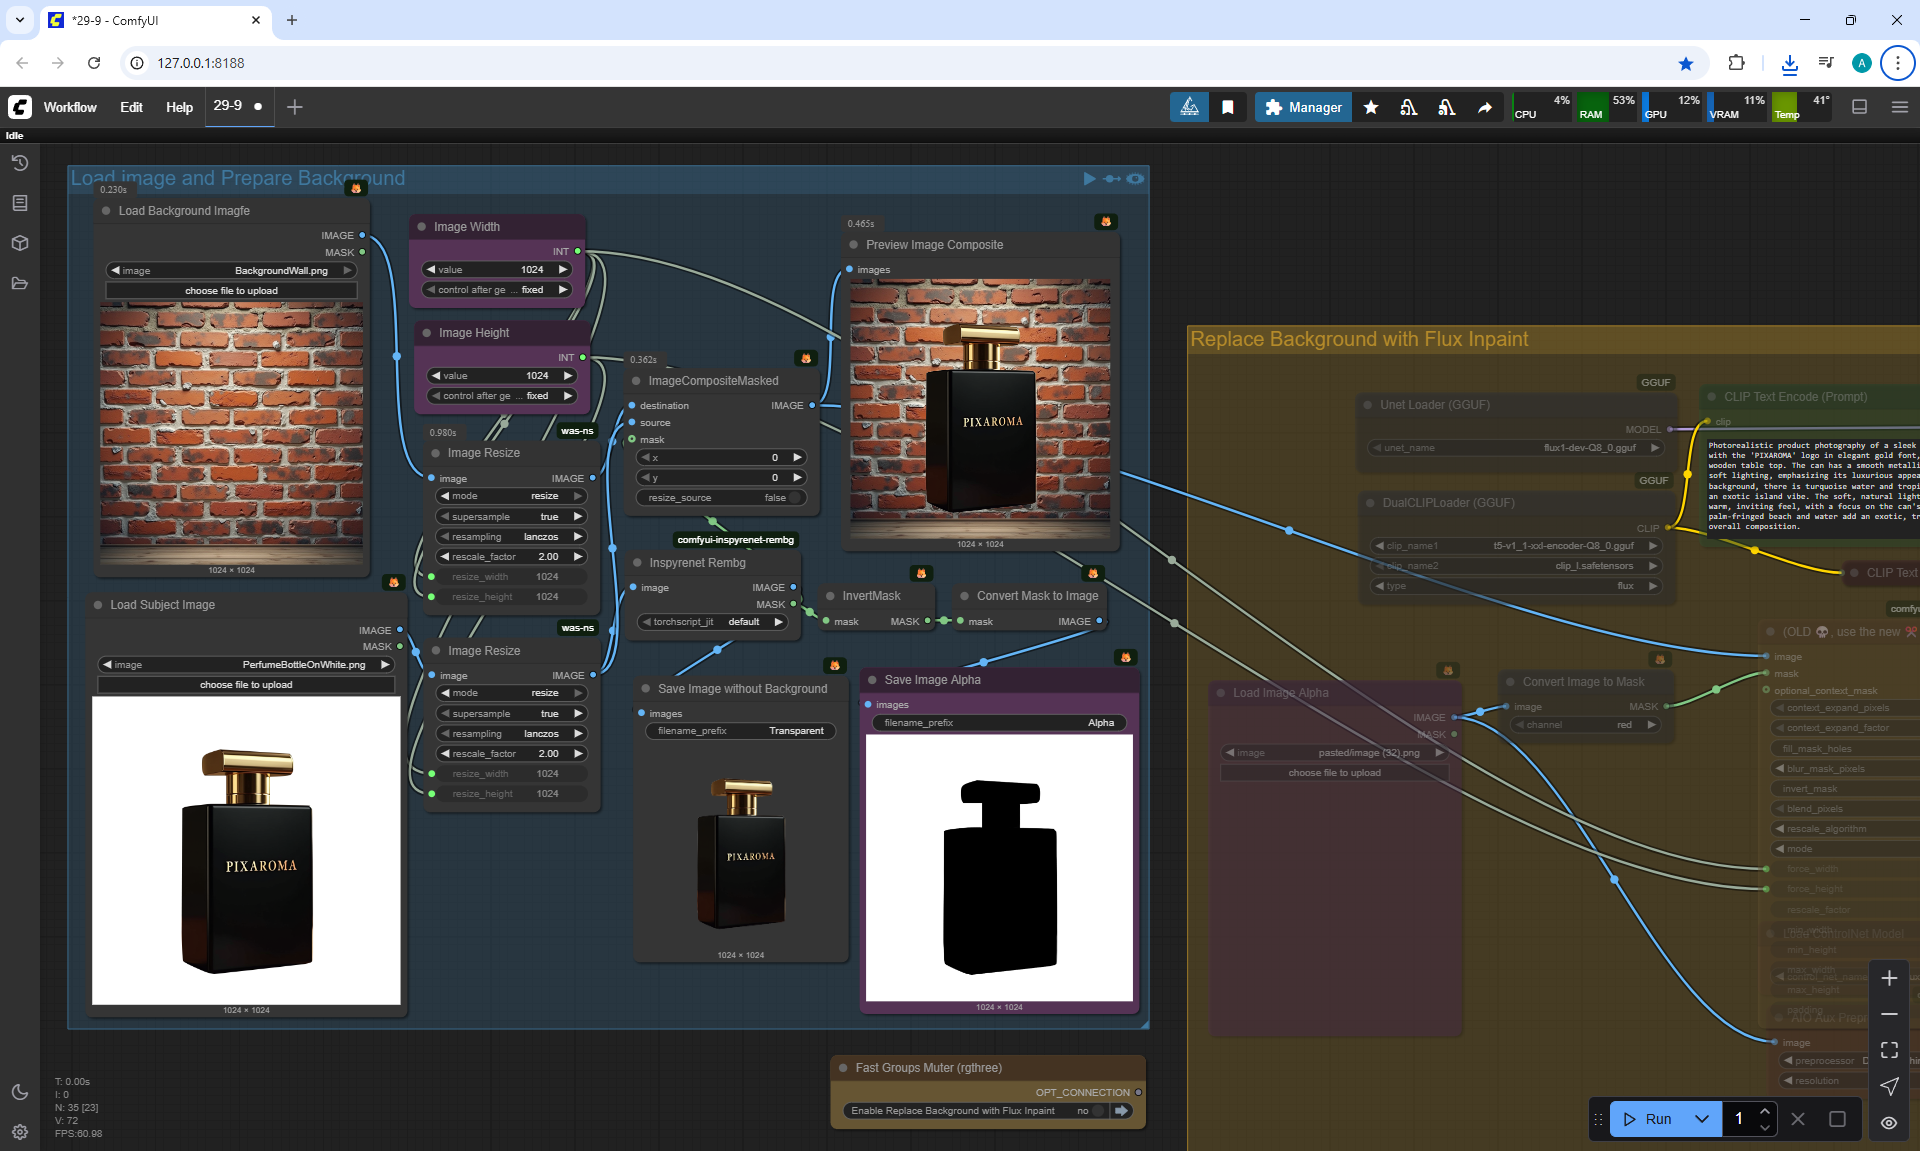Click the fit view icon on canvas
Viewport: 1920px width, 1151px height.
pyautogui.click(x=1889, y=1050)
